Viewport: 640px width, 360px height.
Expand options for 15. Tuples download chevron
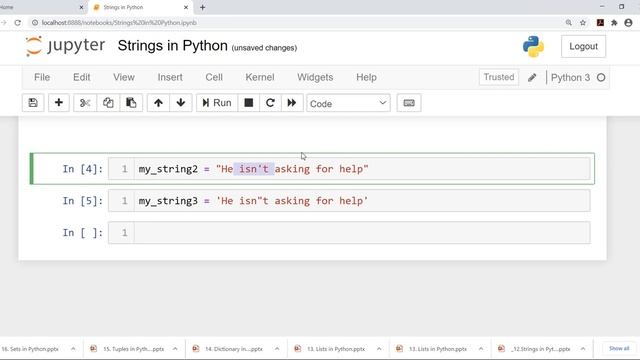click(x=175, y=349)
